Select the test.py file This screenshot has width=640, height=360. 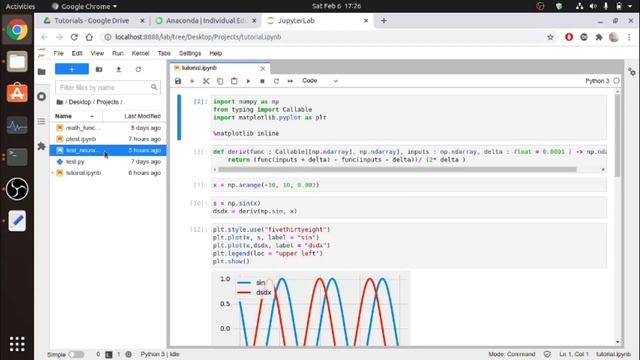pos(108,162)
